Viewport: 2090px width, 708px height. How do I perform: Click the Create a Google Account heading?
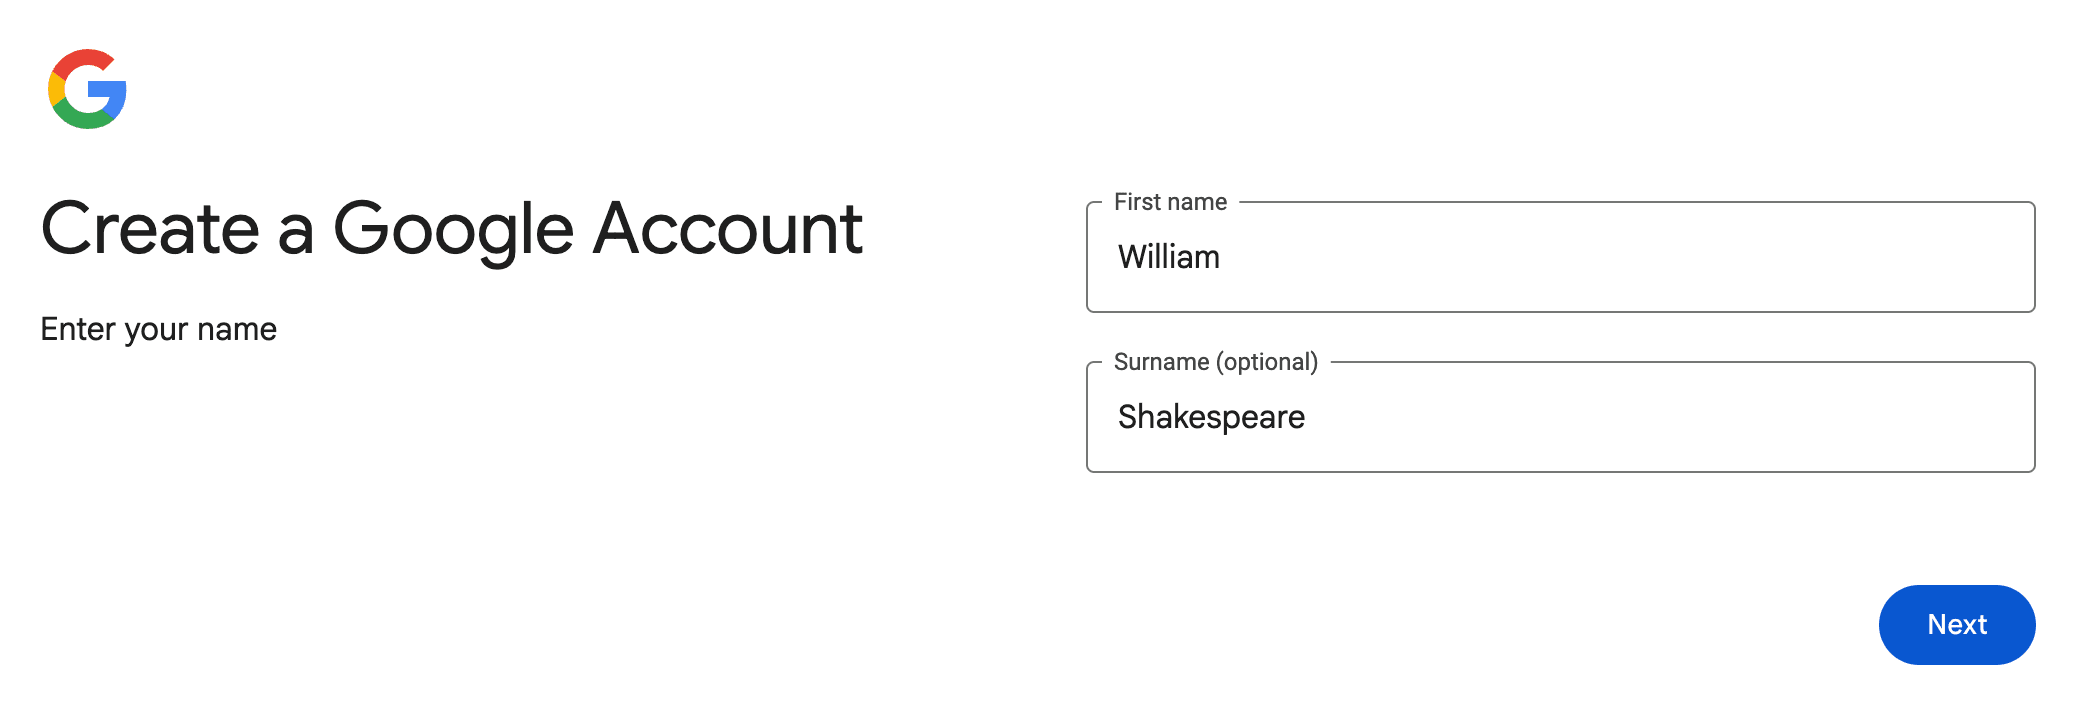(x=452, y=229)
